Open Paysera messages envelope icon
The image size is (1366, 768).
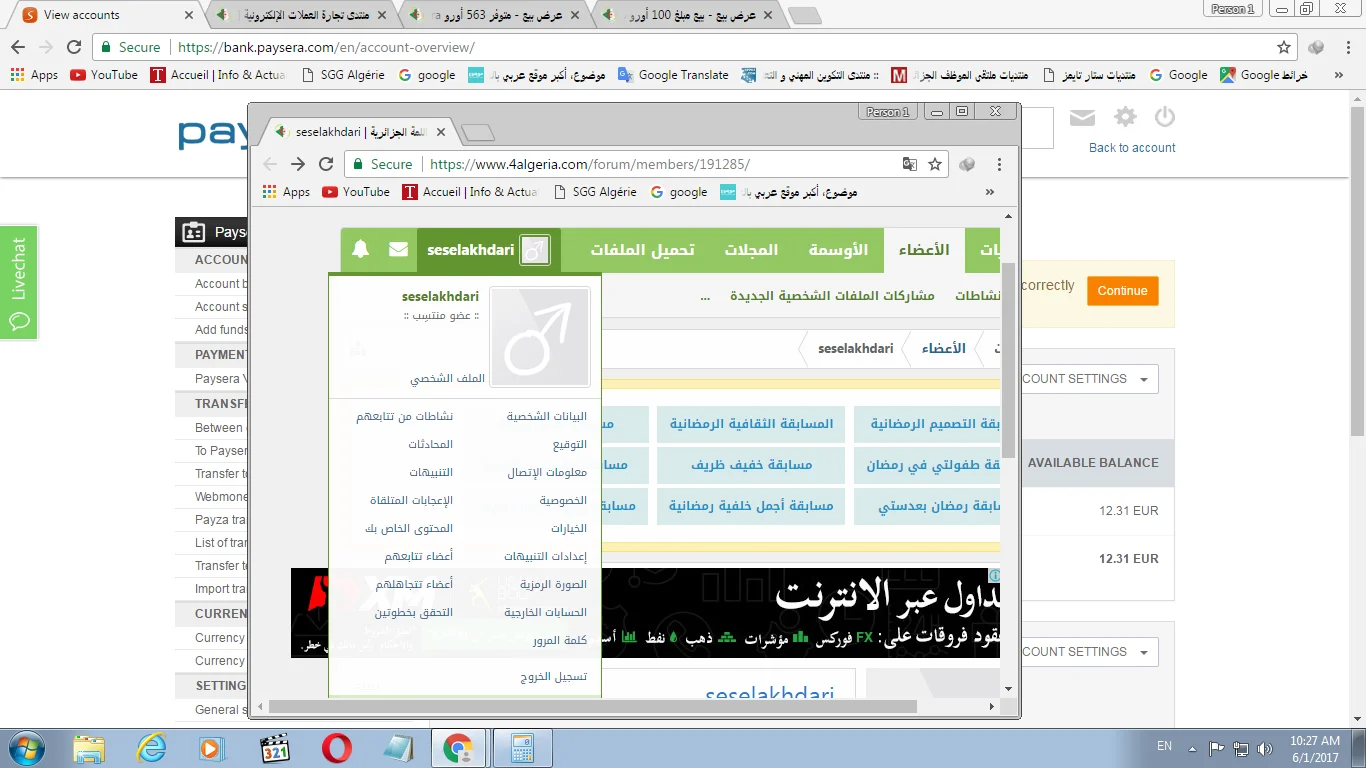pyautogui.click(x=1082, y=118)
